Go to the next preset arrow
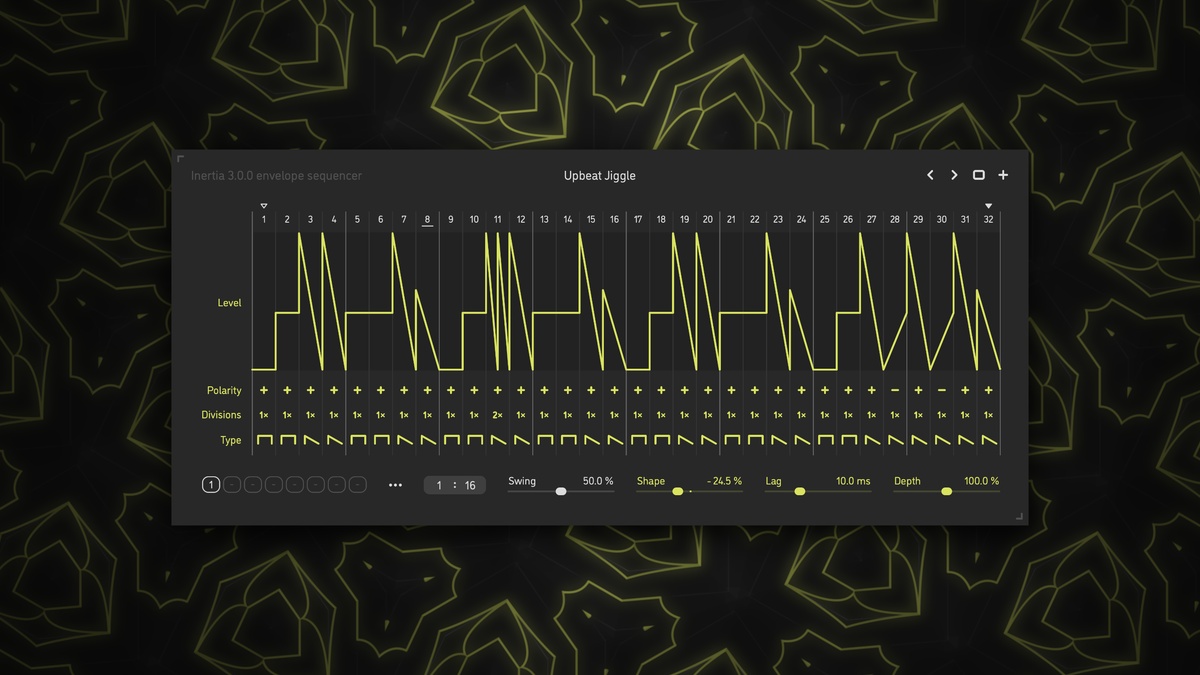 click(954, 175)
